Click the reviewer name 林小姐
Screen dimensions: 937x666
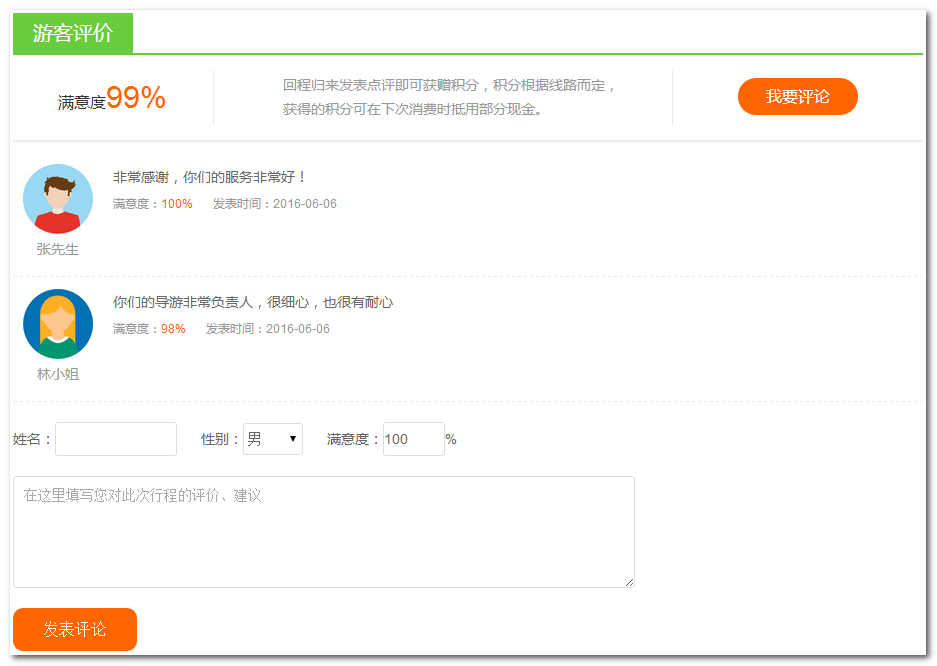coord(58,374)
